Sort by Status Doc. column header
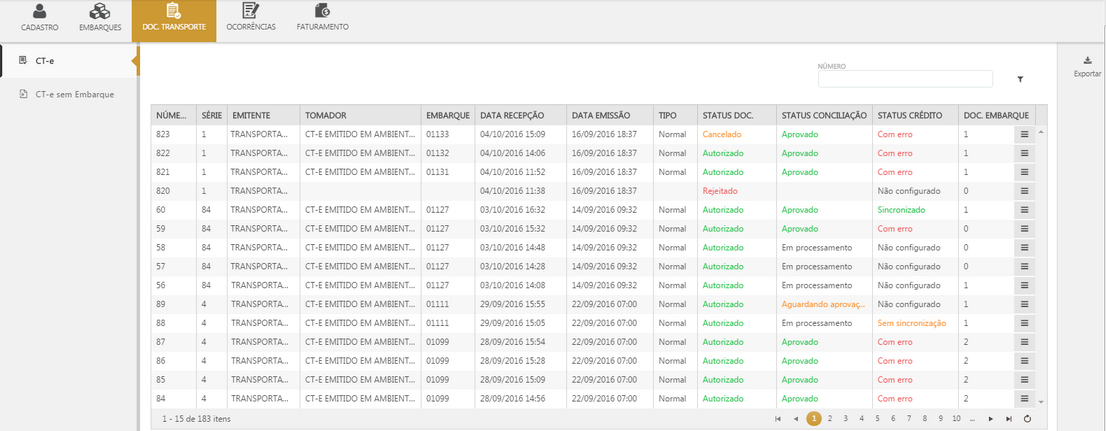1106x431 pixels. 727,115
